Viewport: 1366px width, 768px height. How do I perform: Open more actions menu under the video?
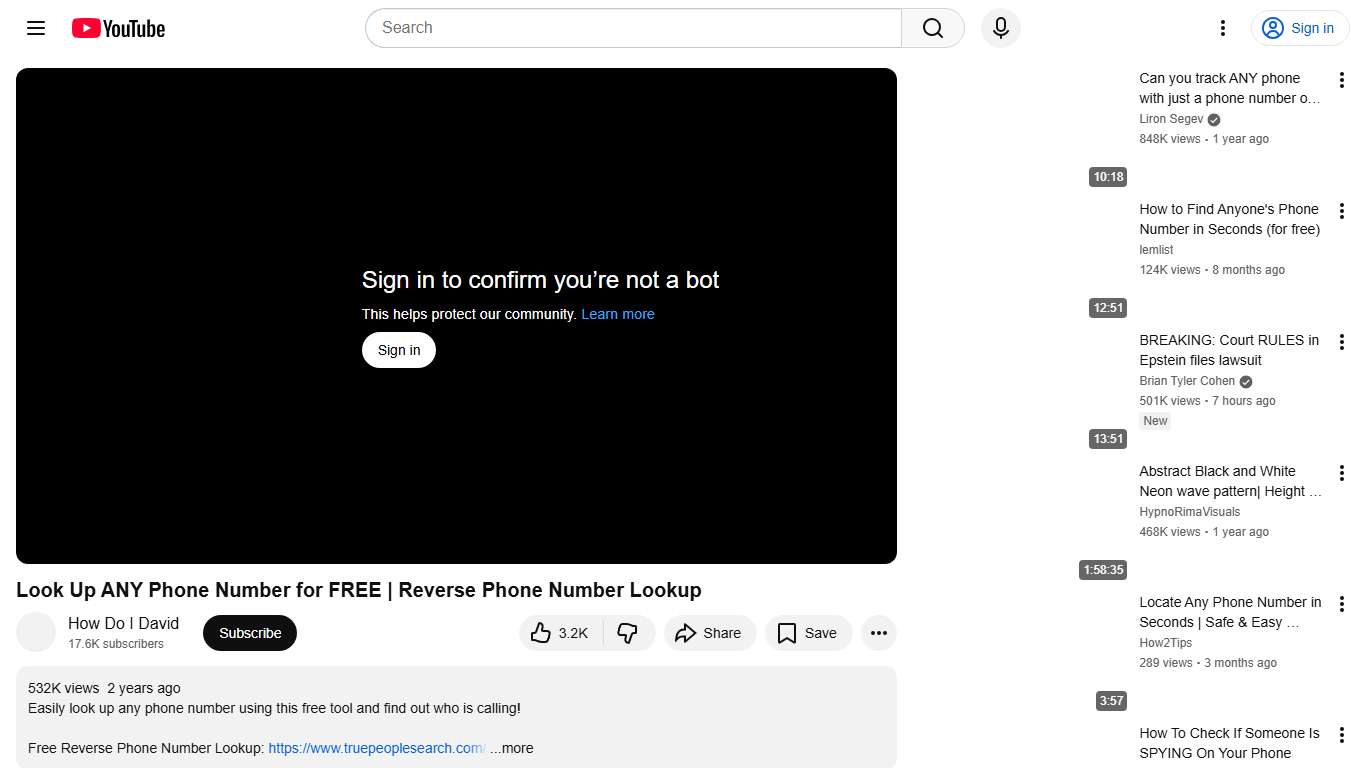(878, 633)
